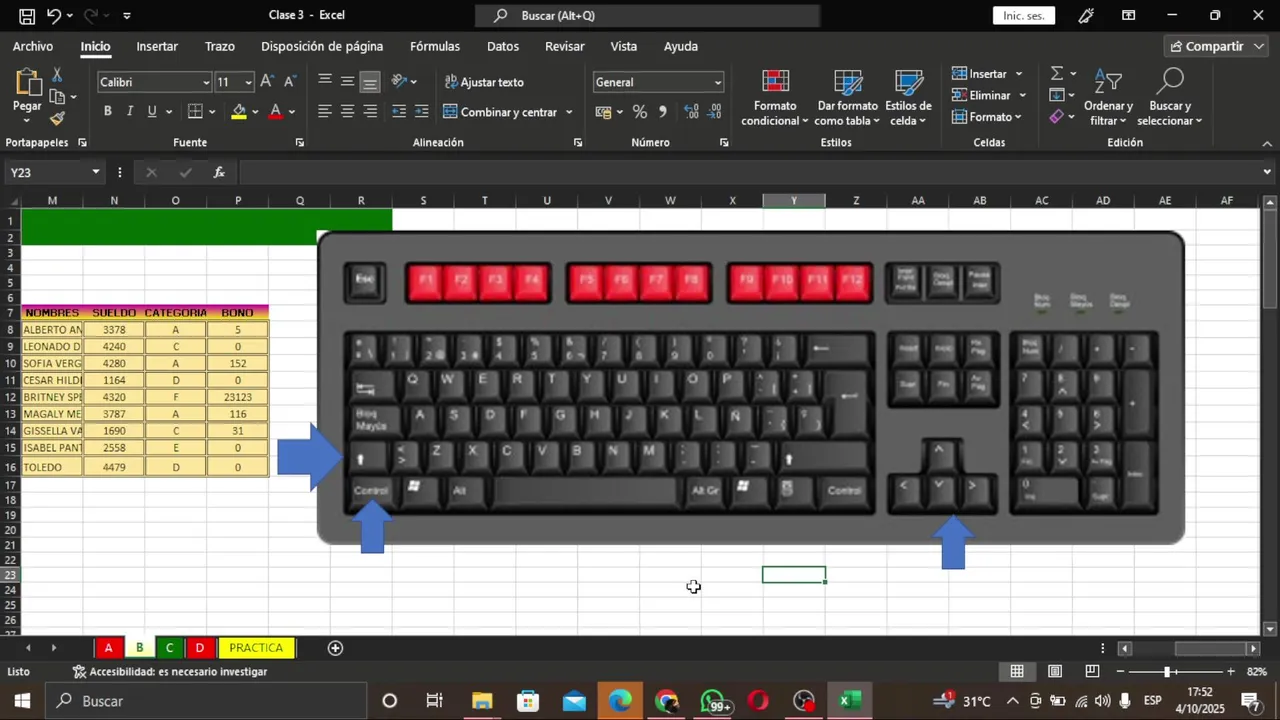Adjust the zoom slider in status bar
Image resolution: width=1280 pixels, height=720 pixels.
point(1167,672)
